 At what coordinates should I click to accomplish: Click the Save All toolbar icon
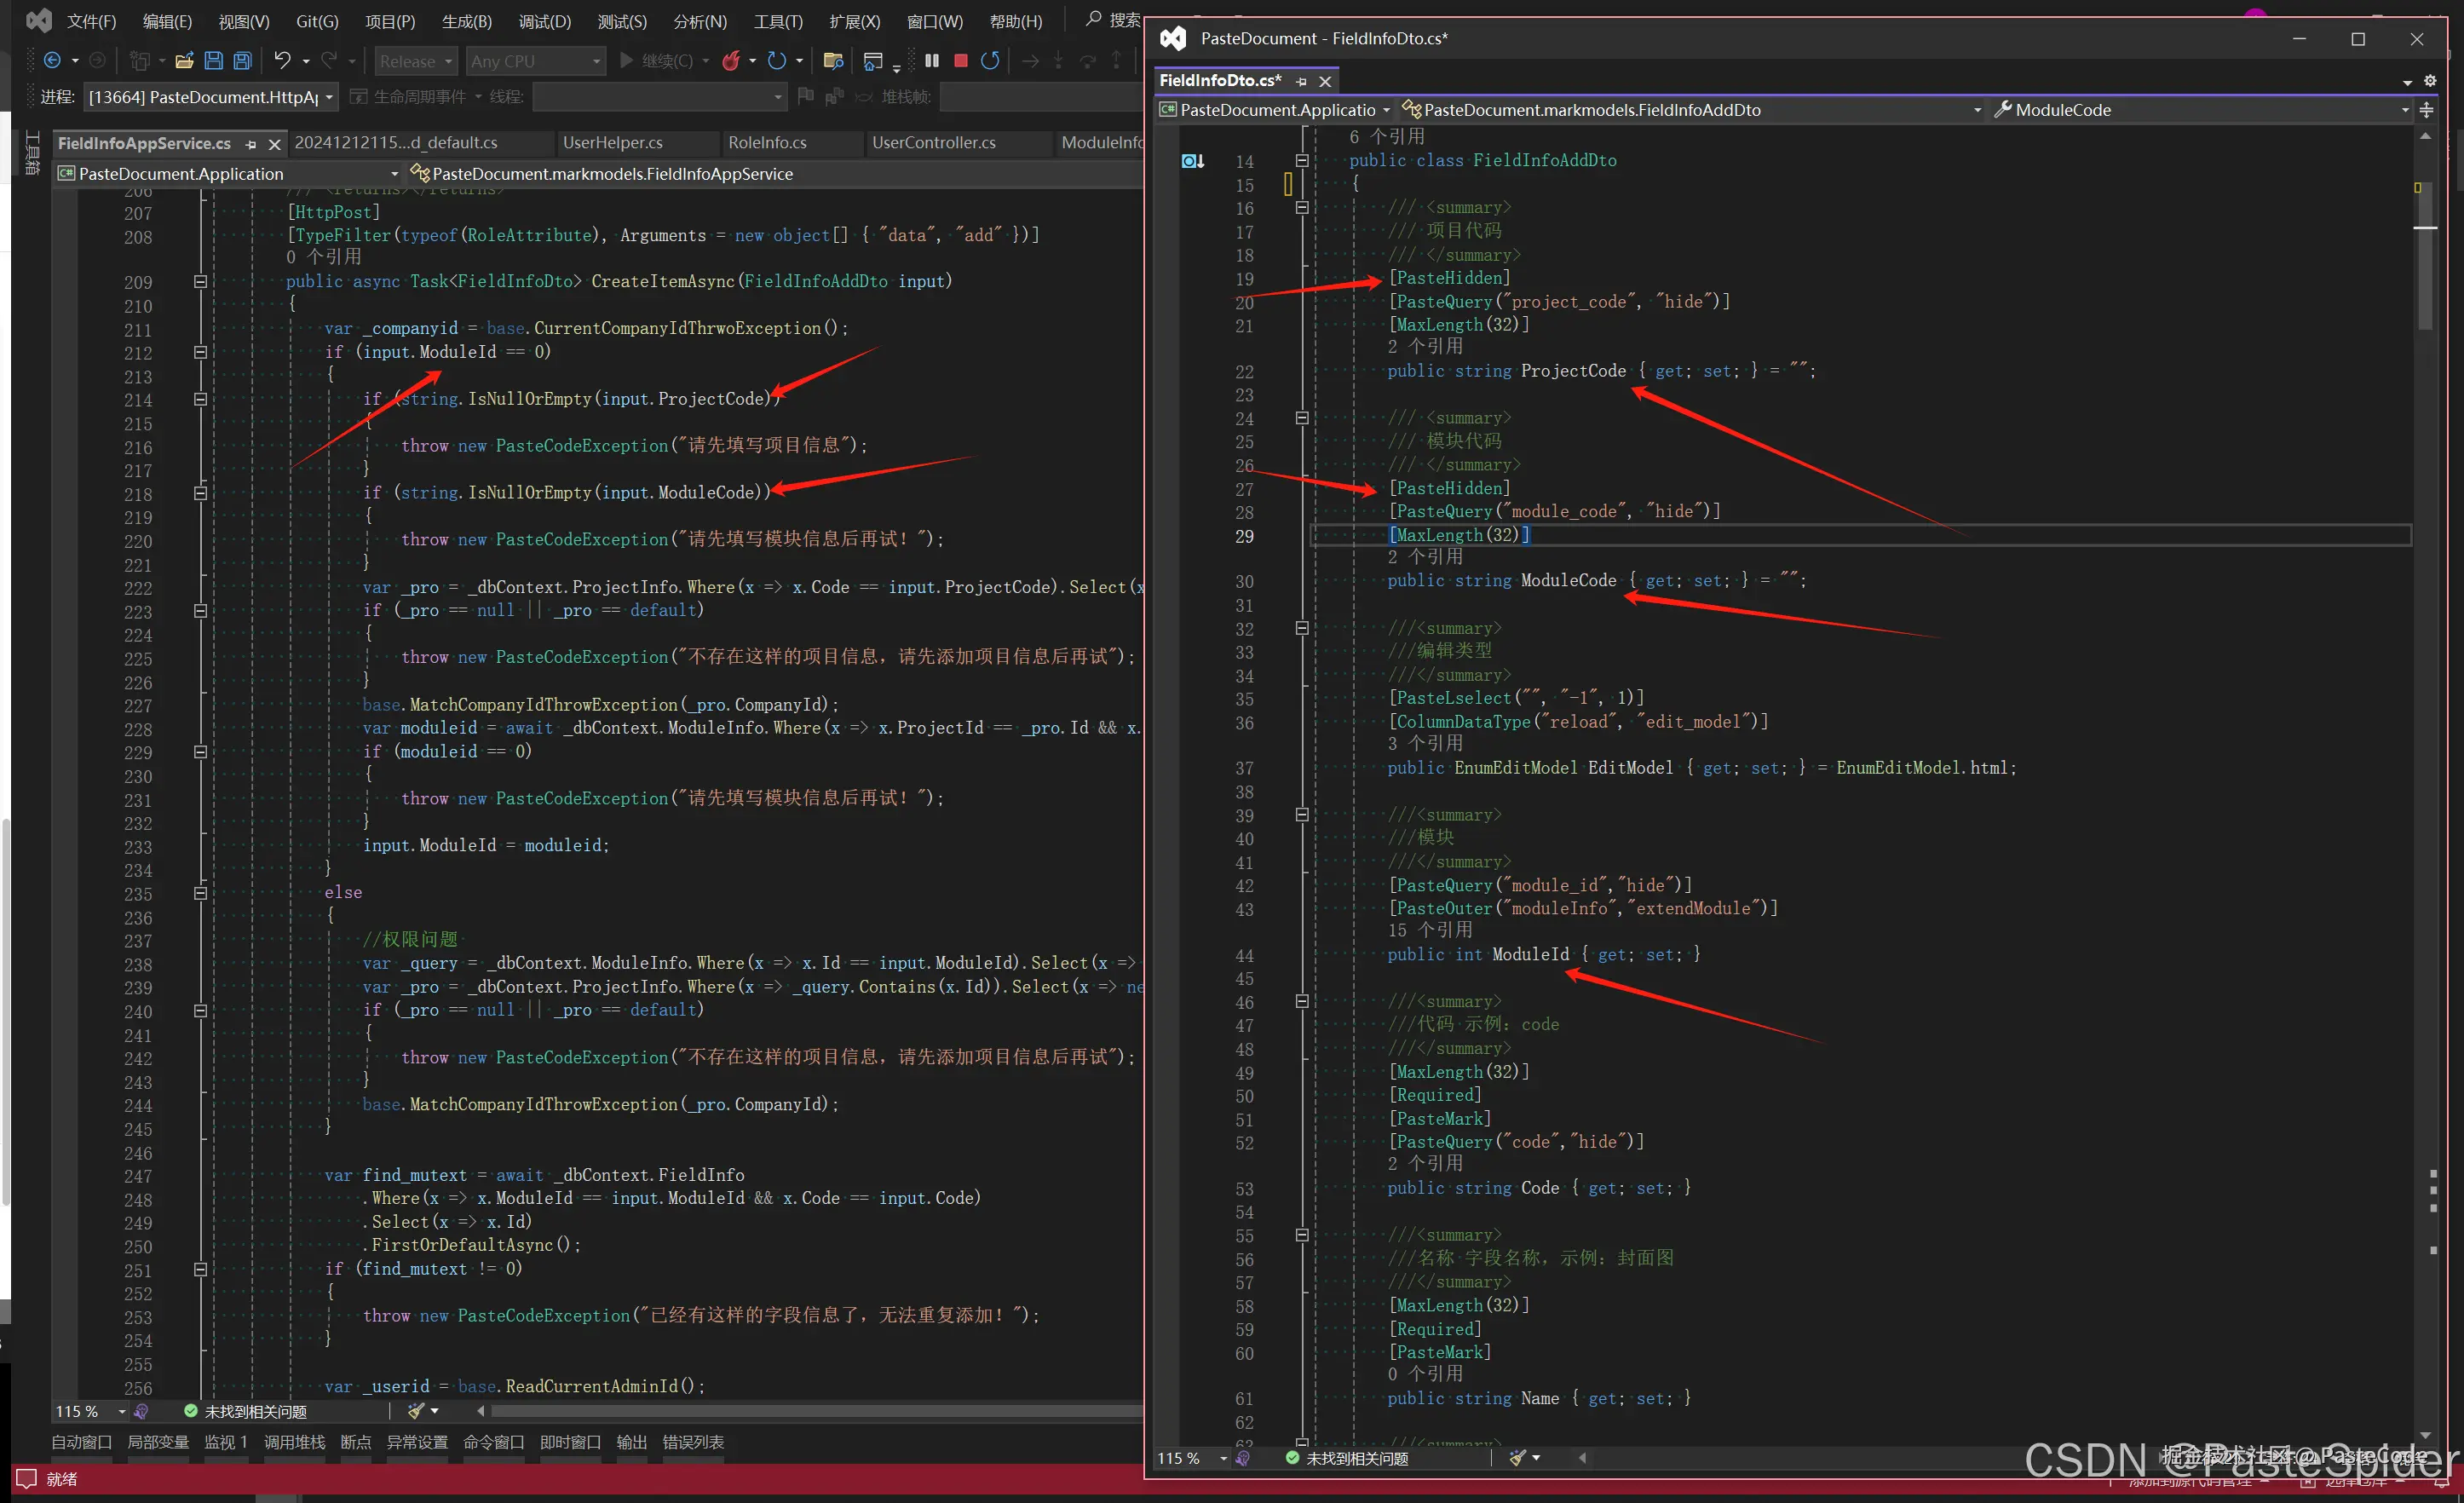click(x=242, y=61)
